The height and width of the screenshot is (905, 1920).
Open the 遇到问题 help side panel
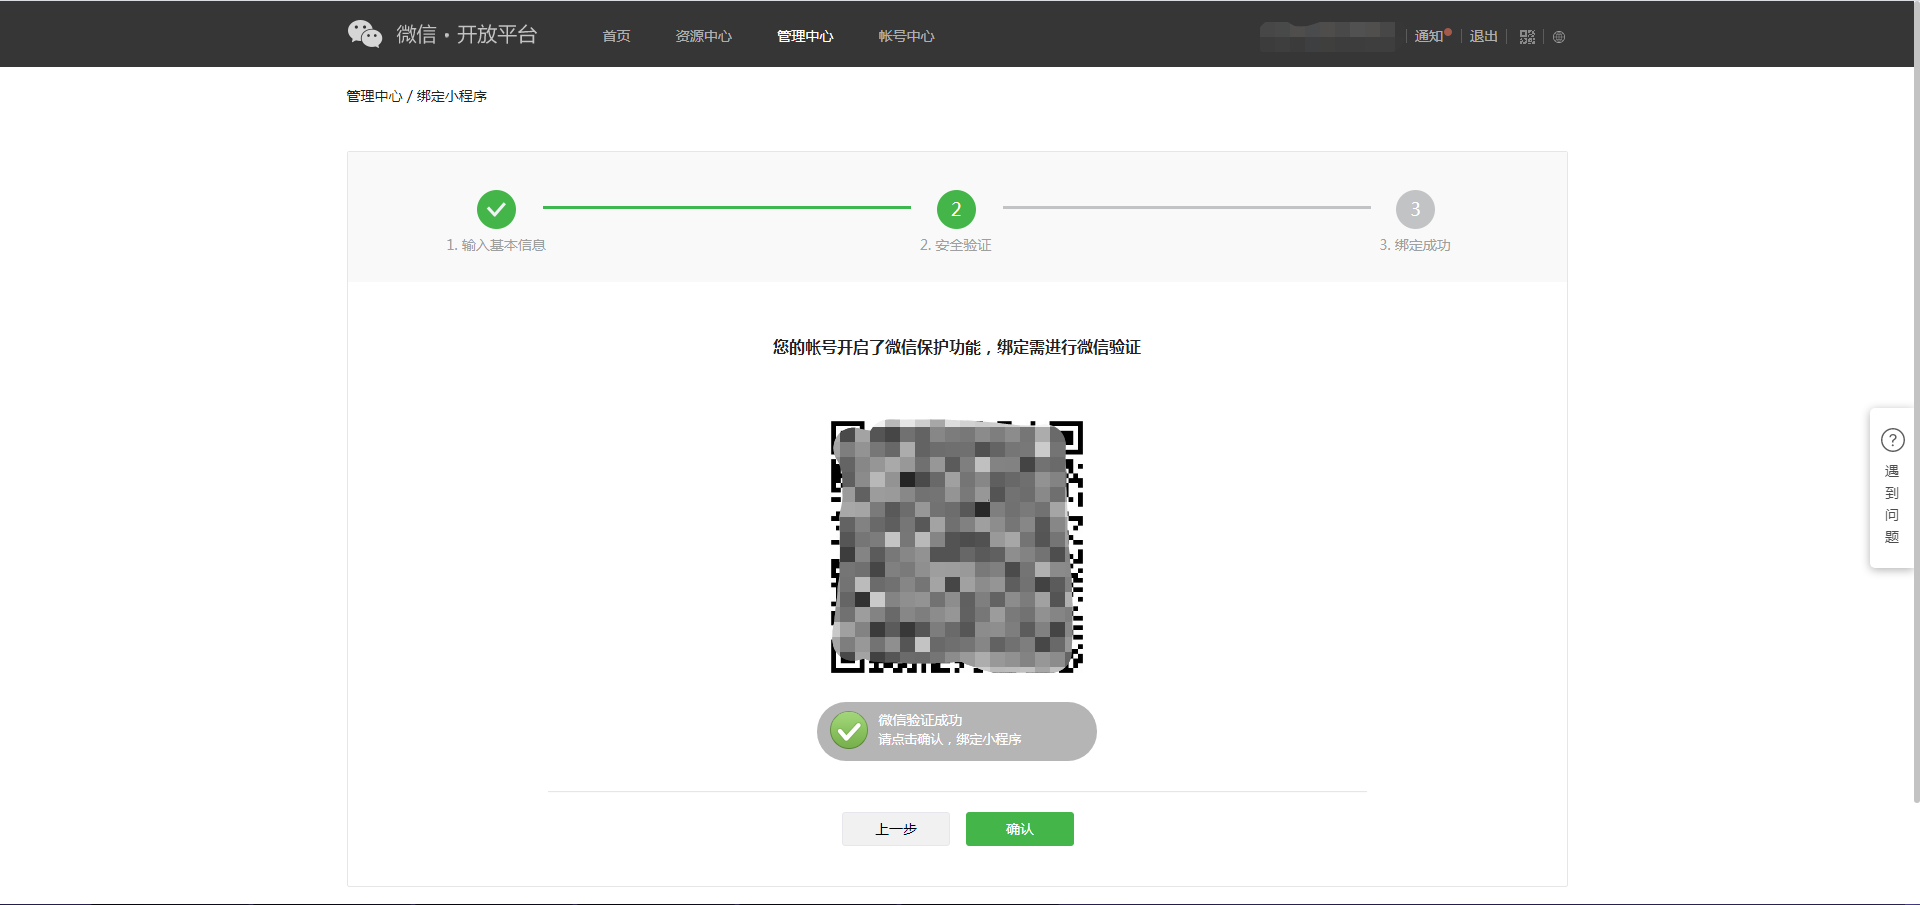[1891, 488]
